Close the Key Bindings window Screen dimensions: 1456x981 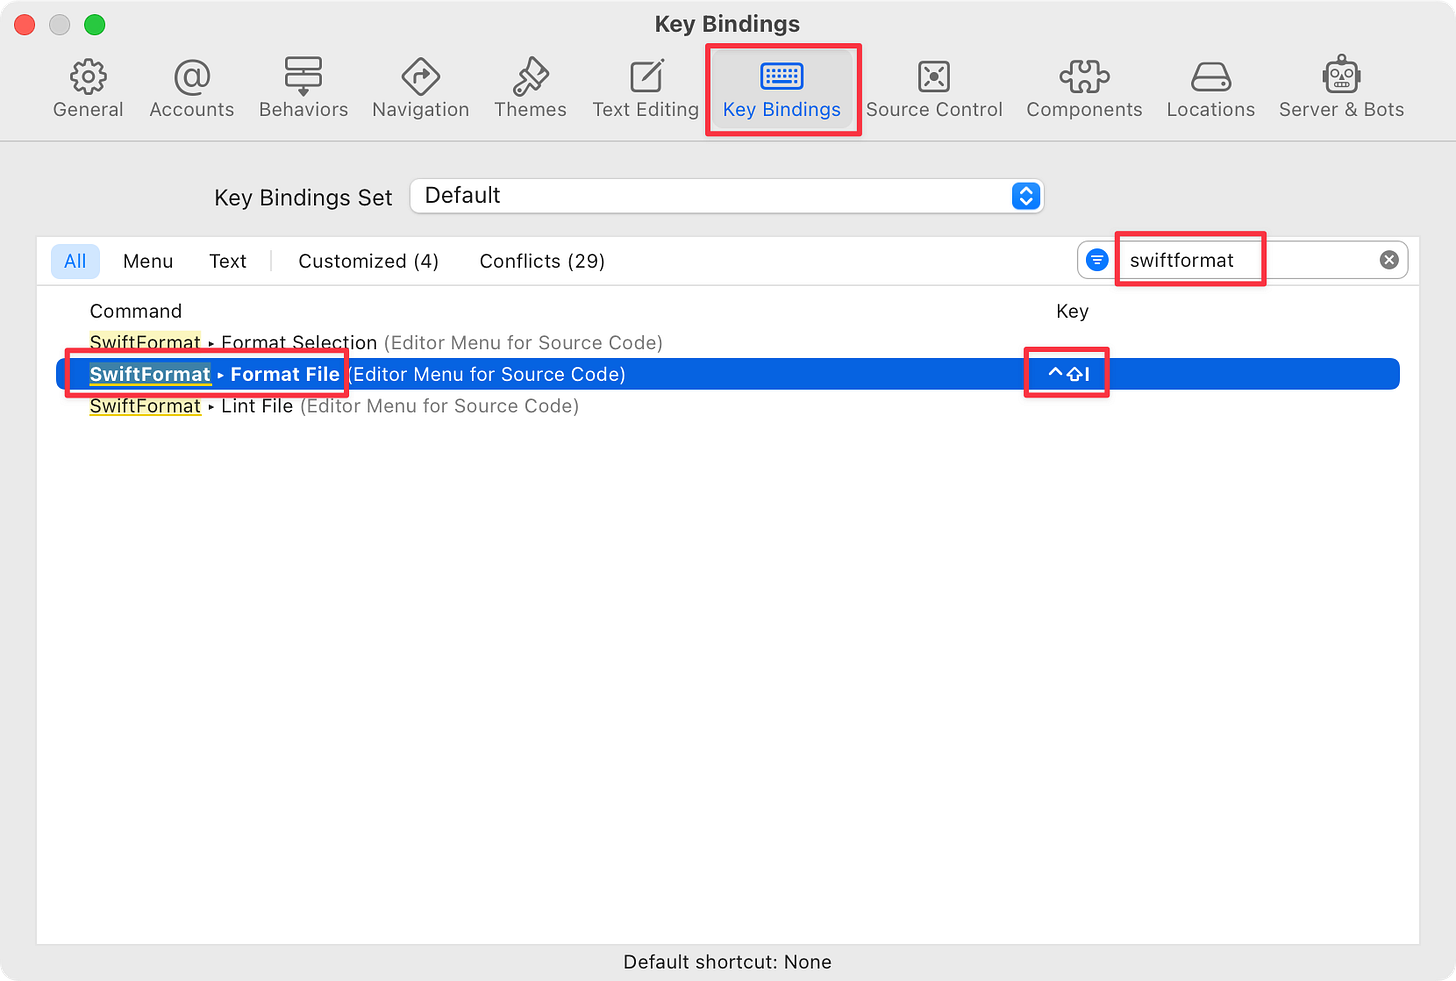tap(25, 25)
